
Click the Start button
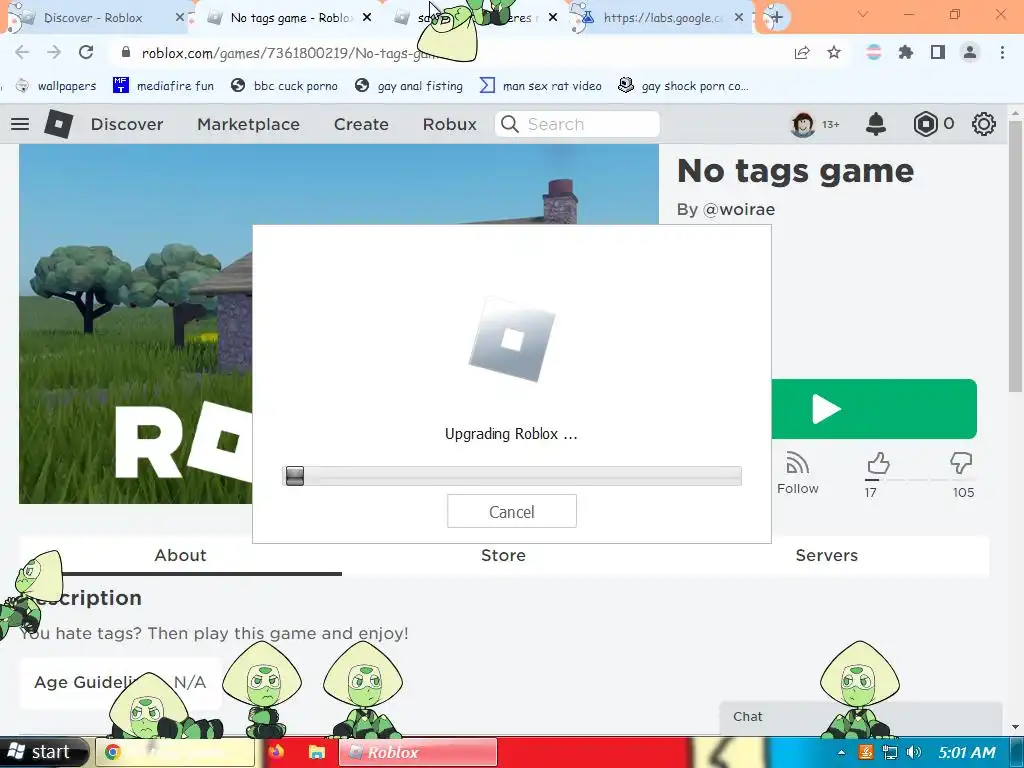pos(44,752)
